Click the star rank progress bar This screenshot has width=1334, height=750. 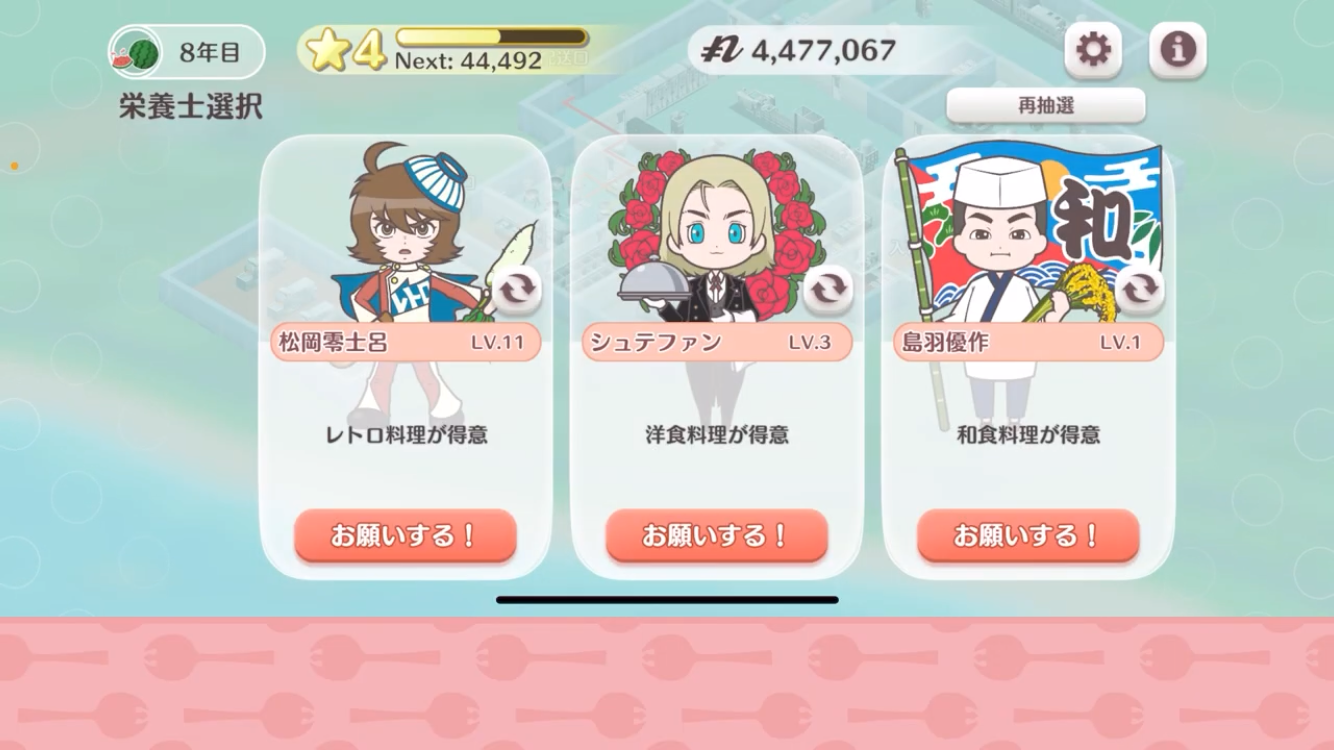pyautogui.click(x=491, y=37)
